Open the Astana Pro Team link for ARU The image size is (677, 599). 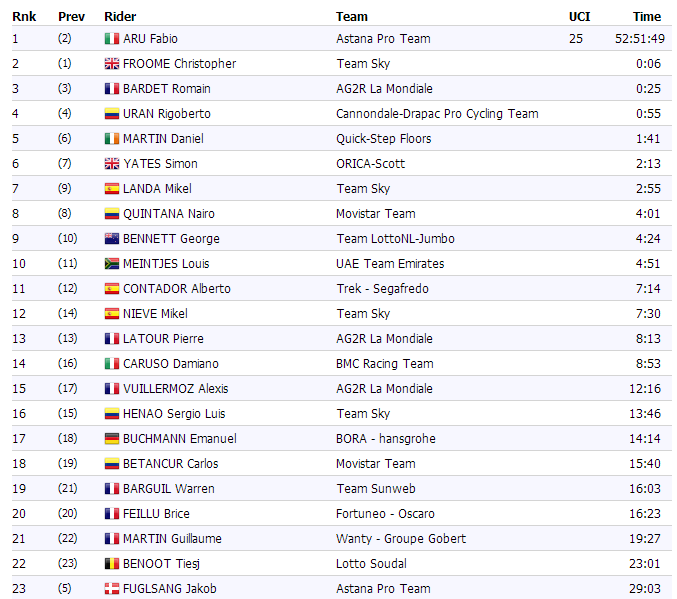coord(383,39)
